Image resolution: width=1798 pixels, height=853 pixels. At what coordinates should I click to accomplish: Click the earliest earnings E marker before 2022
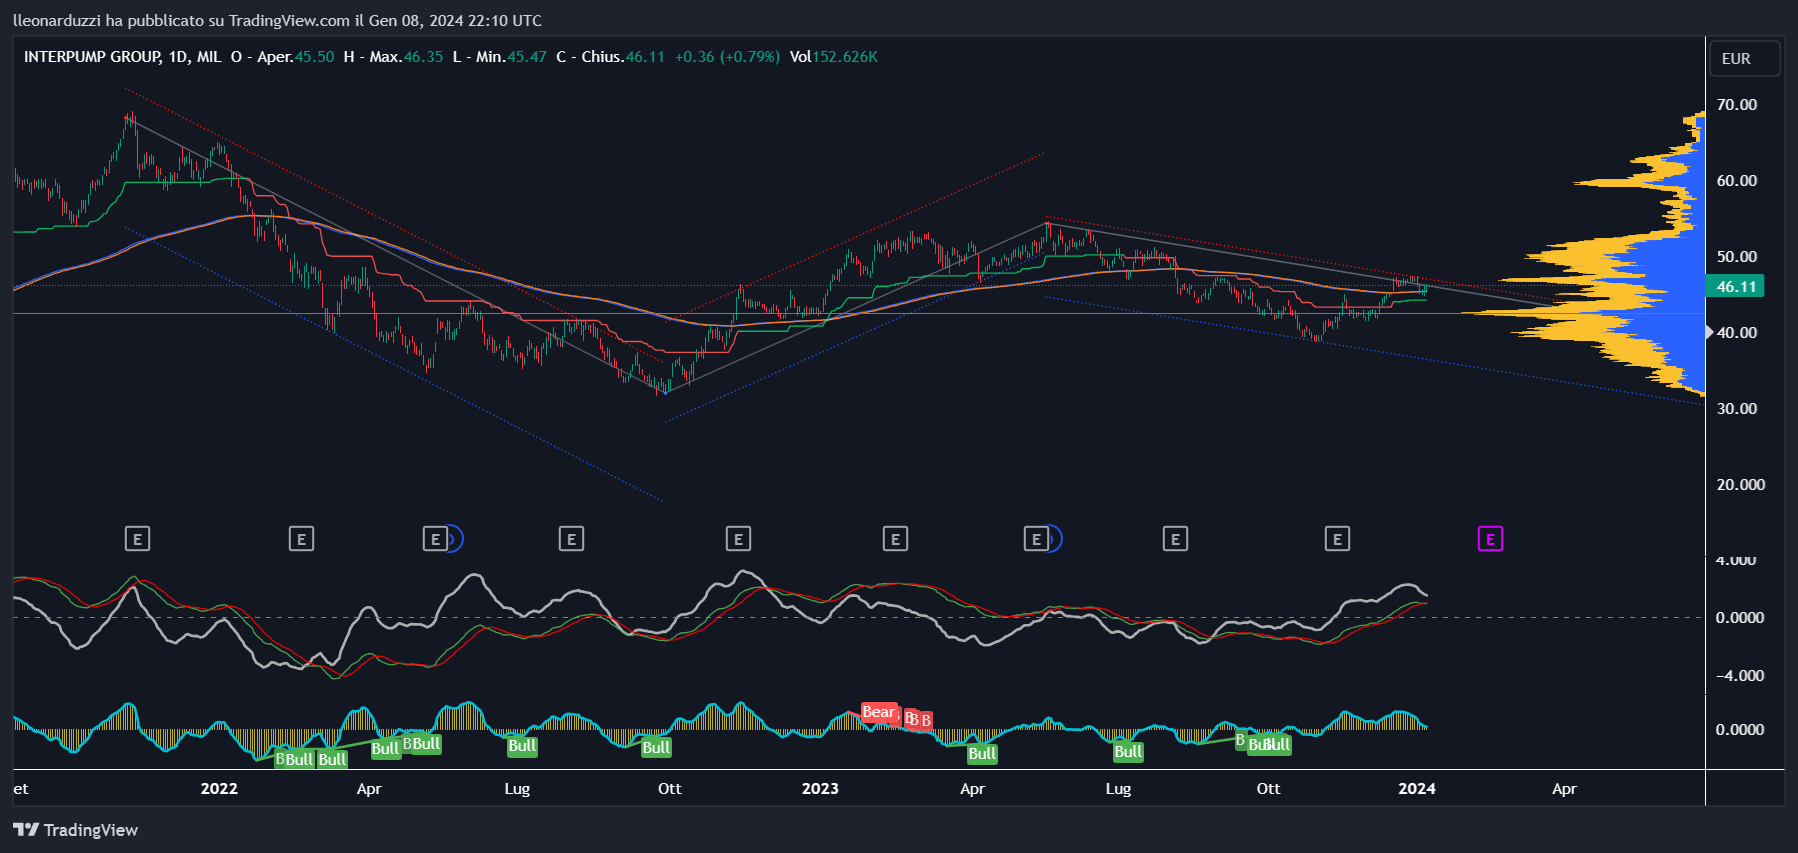(x=137, y=539)
